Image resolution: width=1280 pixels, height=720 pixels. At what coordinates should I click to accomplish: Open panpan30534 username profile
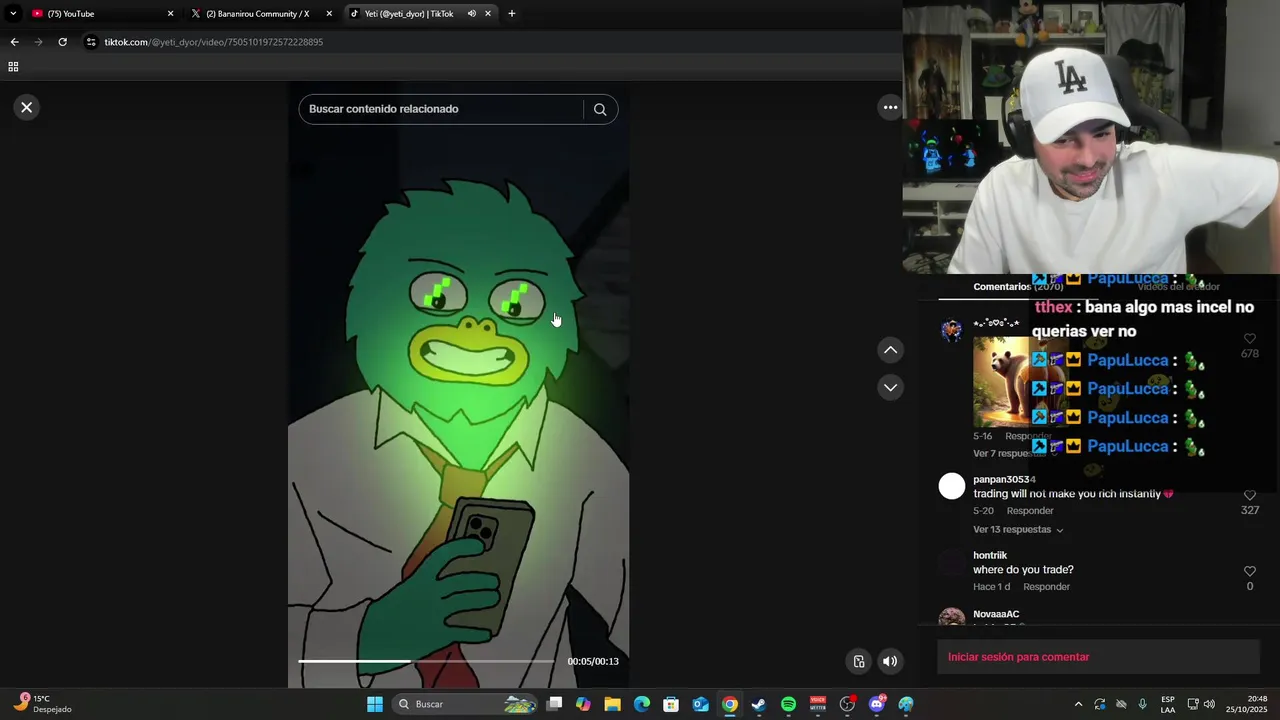click(1004, 479)
